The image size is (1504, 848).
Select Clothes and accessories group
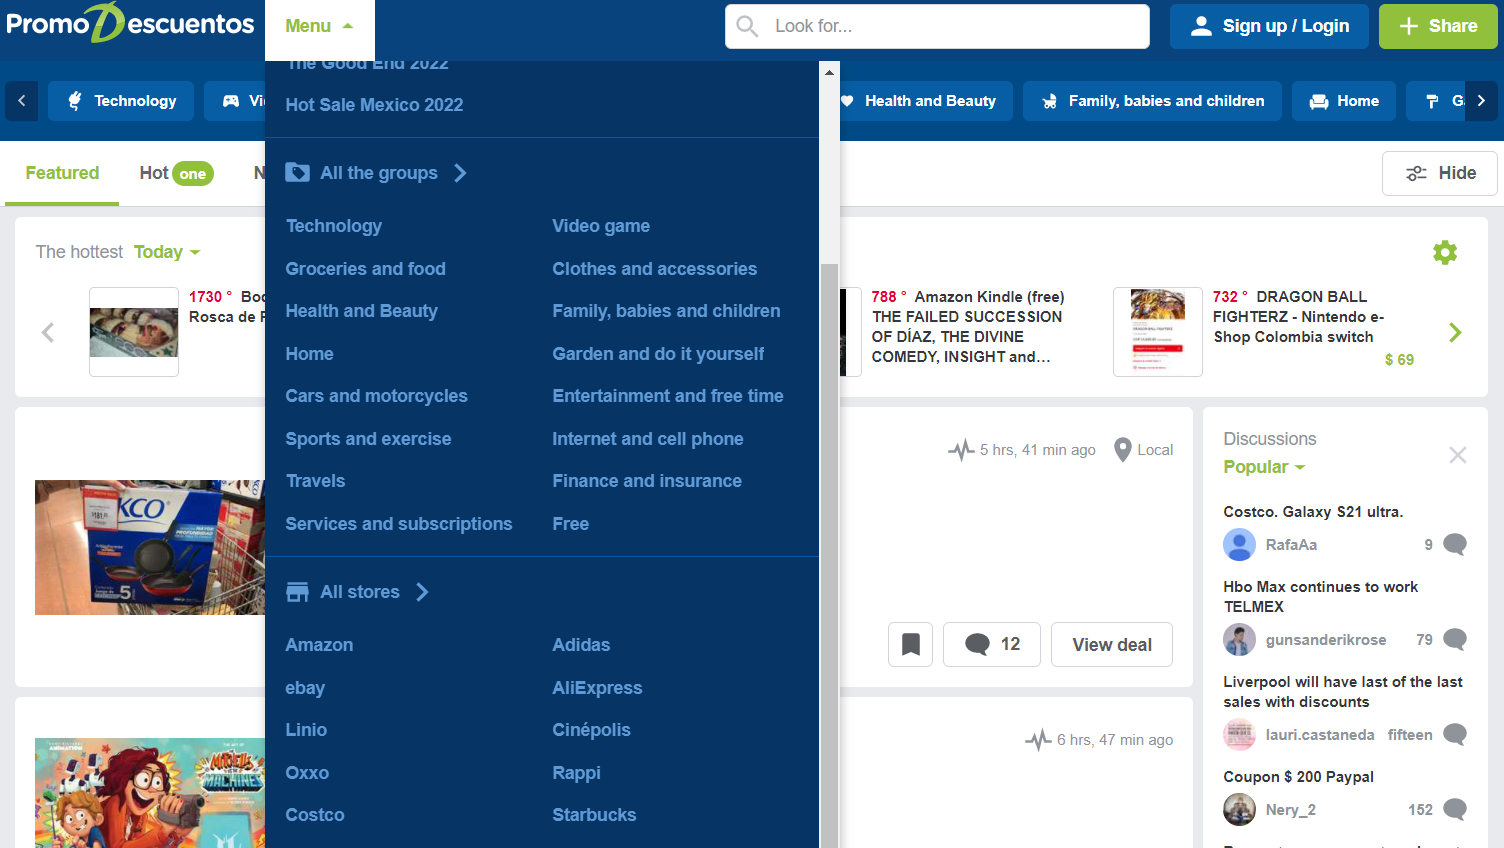tap(654, 269)
